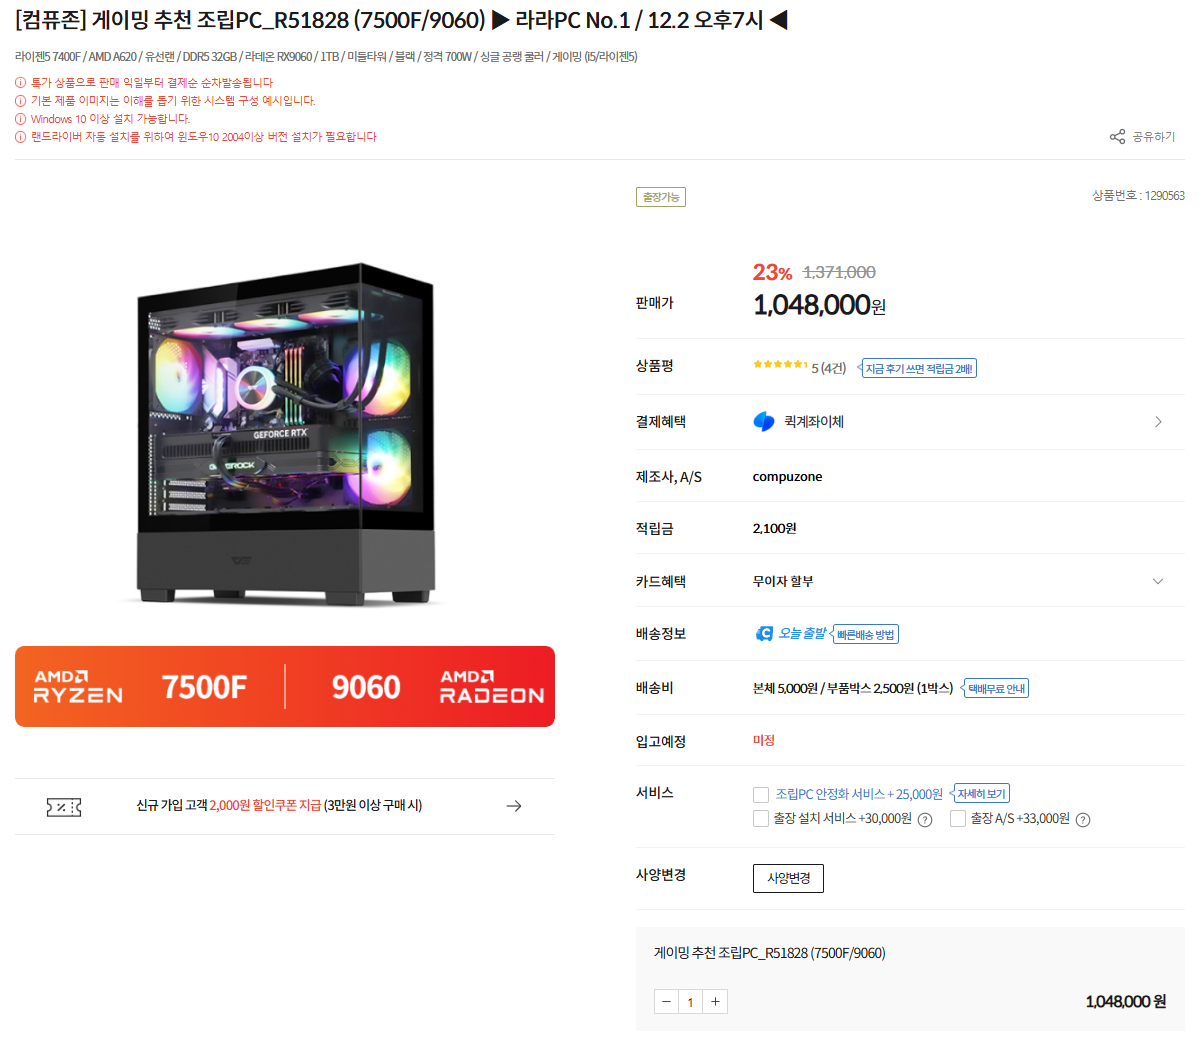Click the coupon ticket icon for new members
This screenshot has height=1052, width=1202.
tap(64, 807)
